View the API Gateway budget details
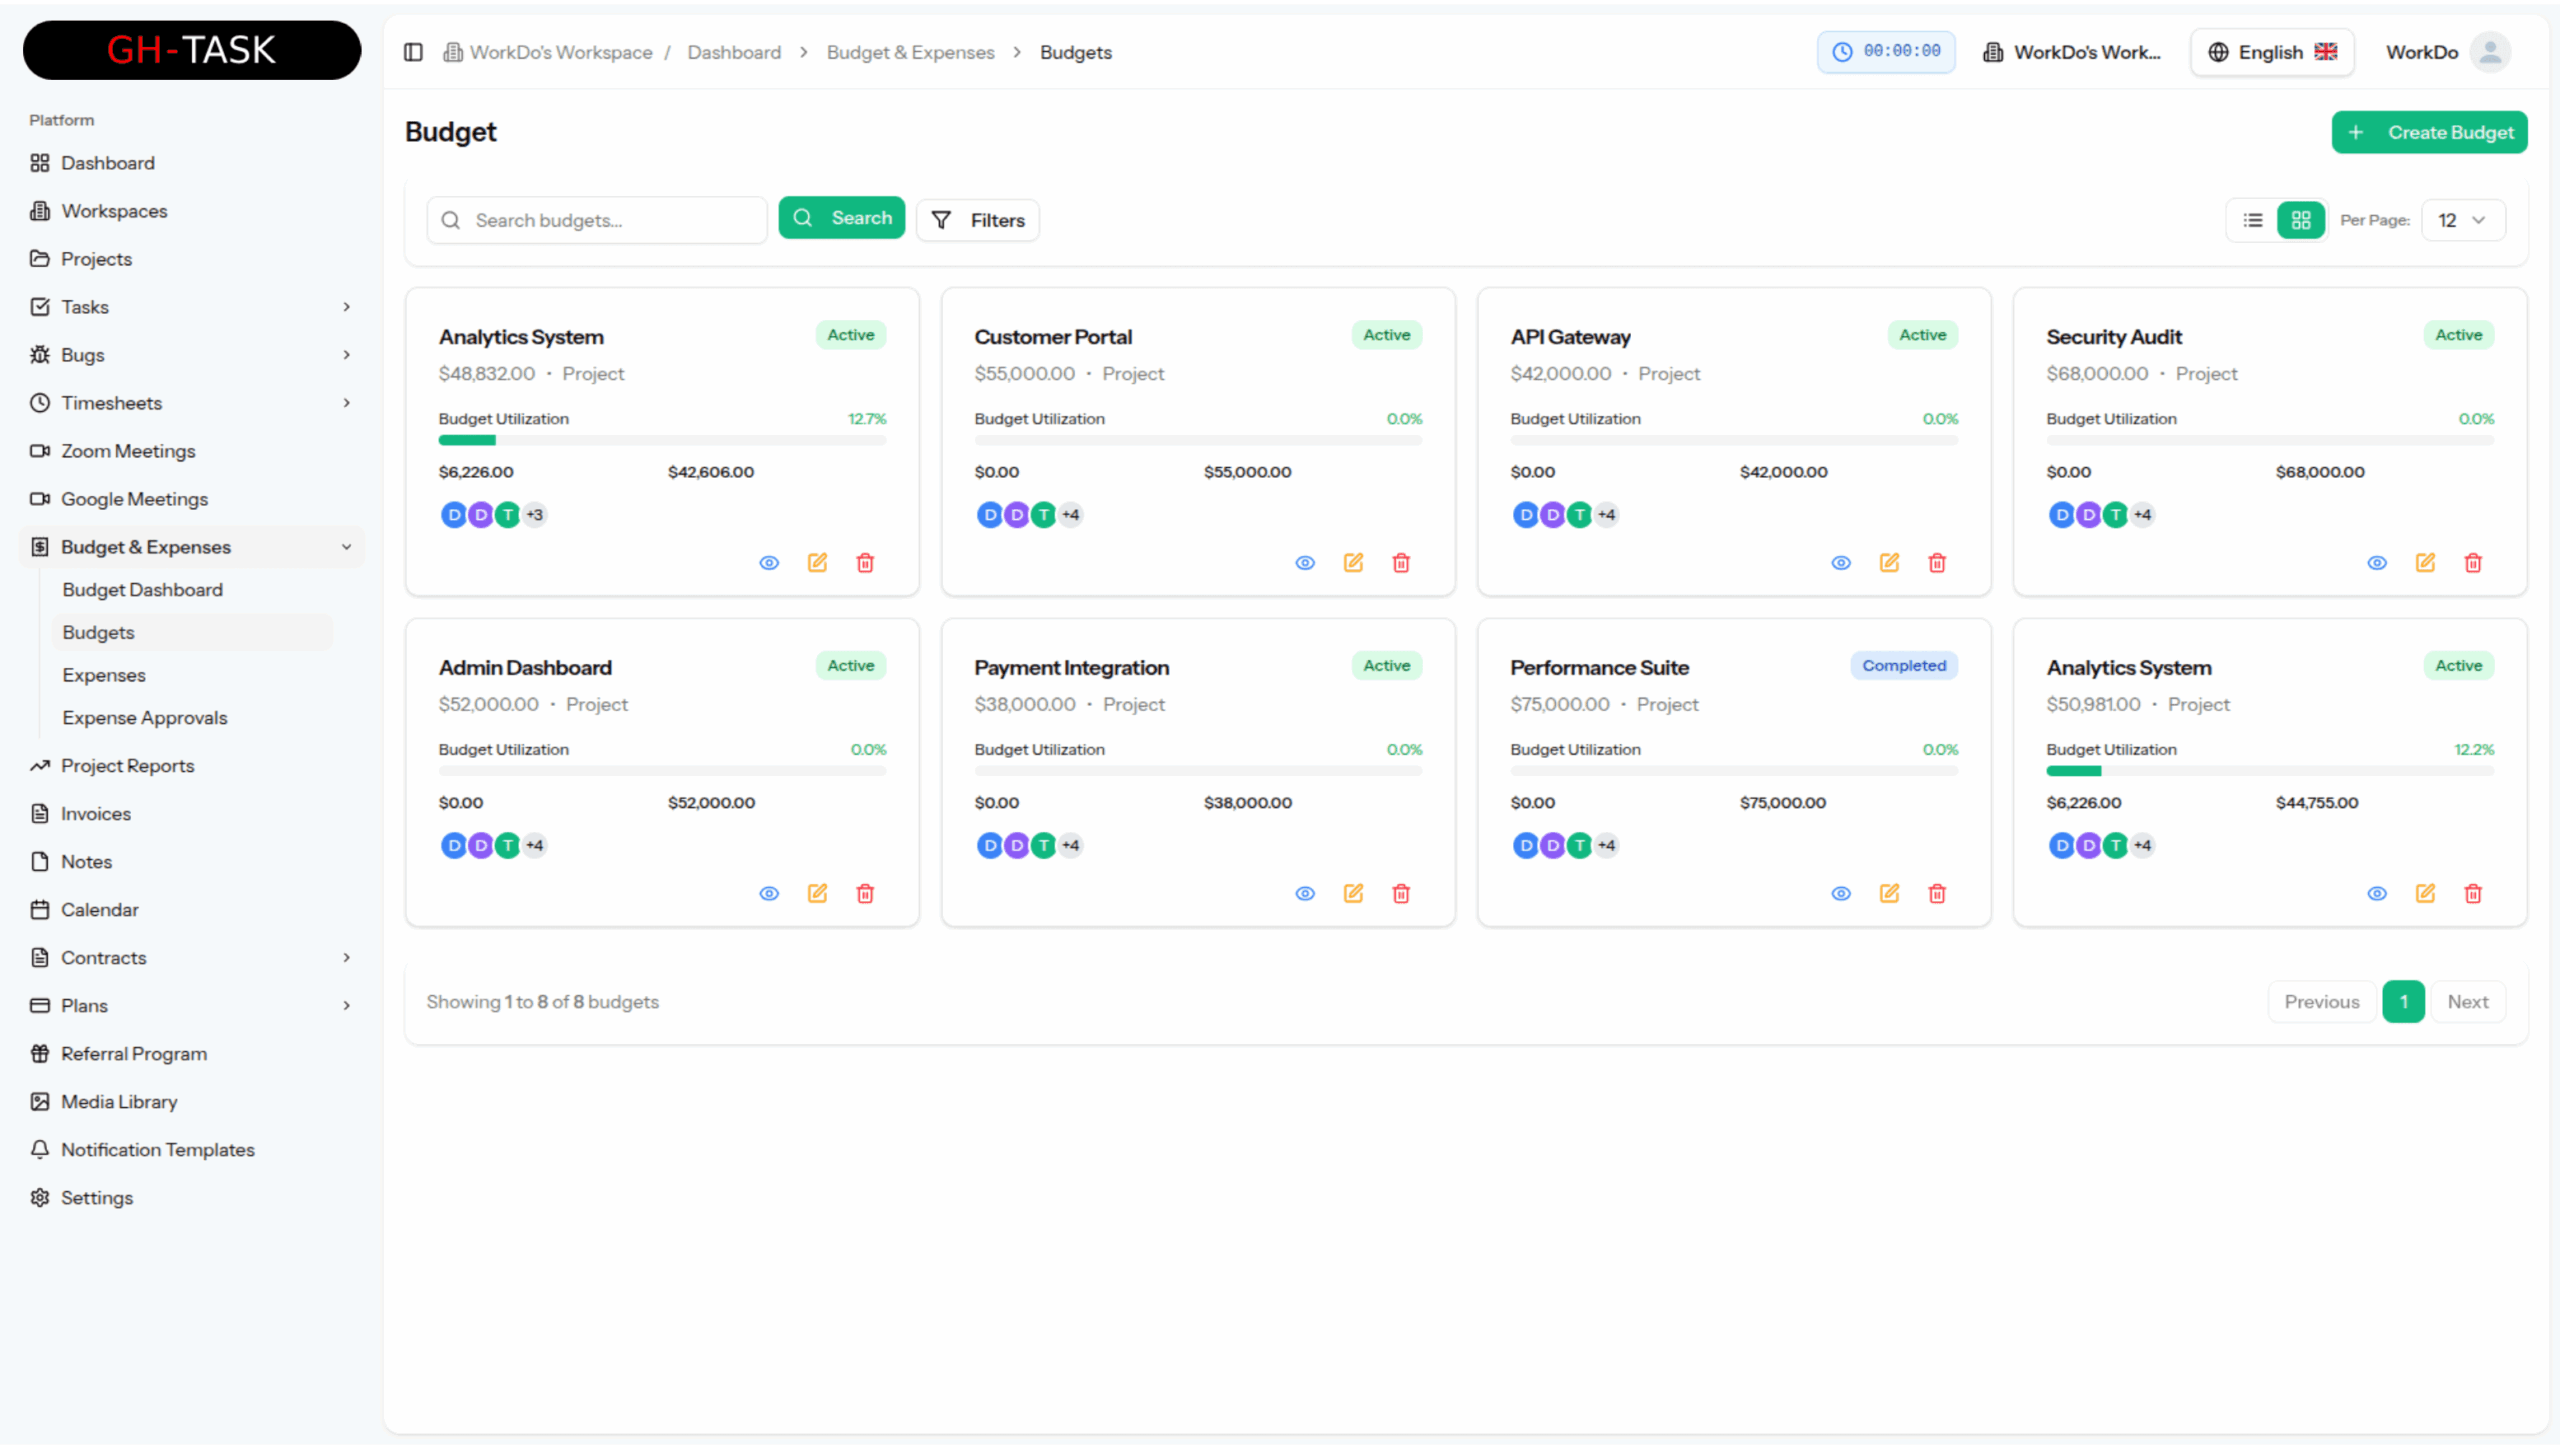The width and height of the screenshot is (2560, 1449). point(1841,563)
